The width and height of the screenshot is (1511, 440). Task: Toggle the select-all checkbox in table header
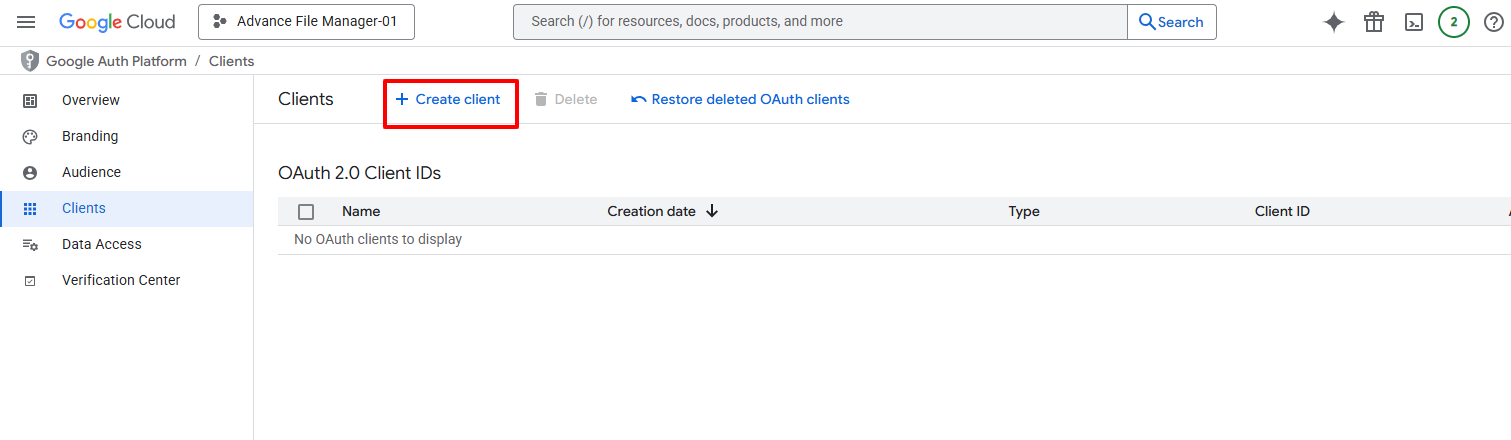pos(306,211)
